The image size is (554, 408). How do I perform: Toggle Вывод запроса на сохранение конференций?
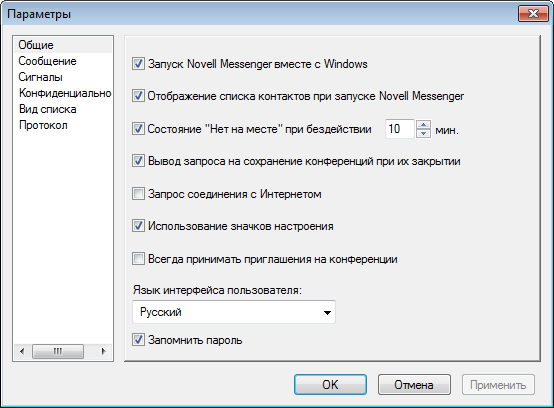(138, 161)
